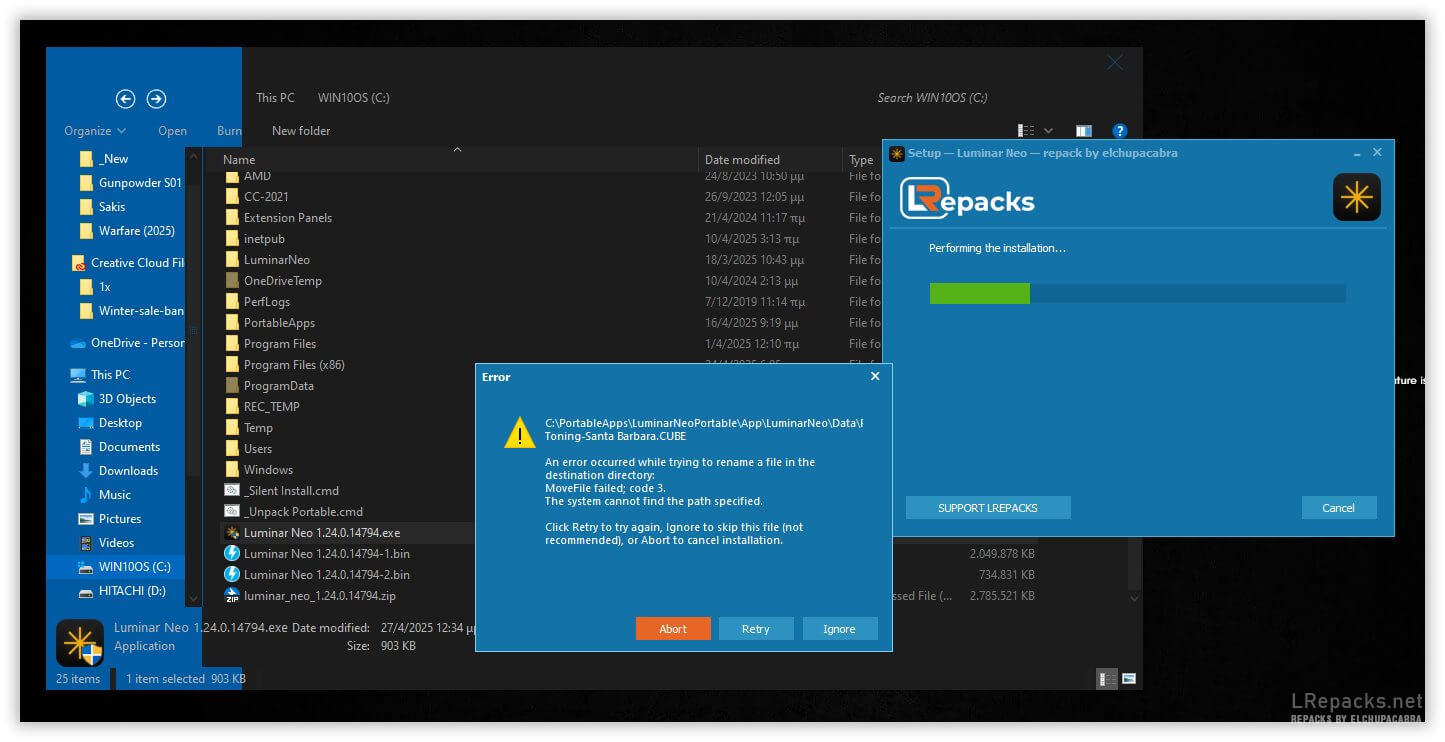Click the navigation pane scroll down arrow
The width and height of the screenshot is (1445, 742).
193,599
